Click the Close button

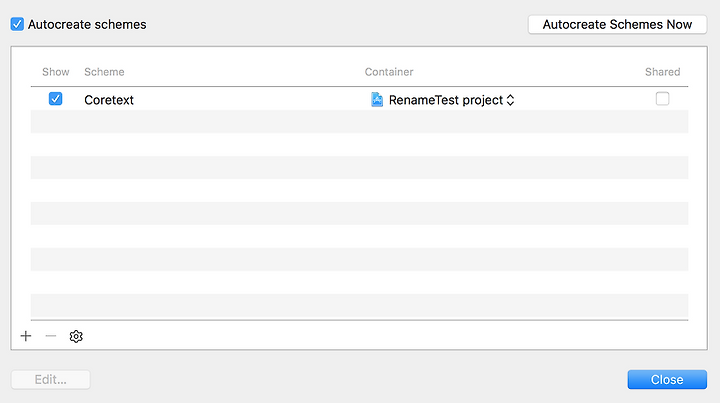[667, 380]
